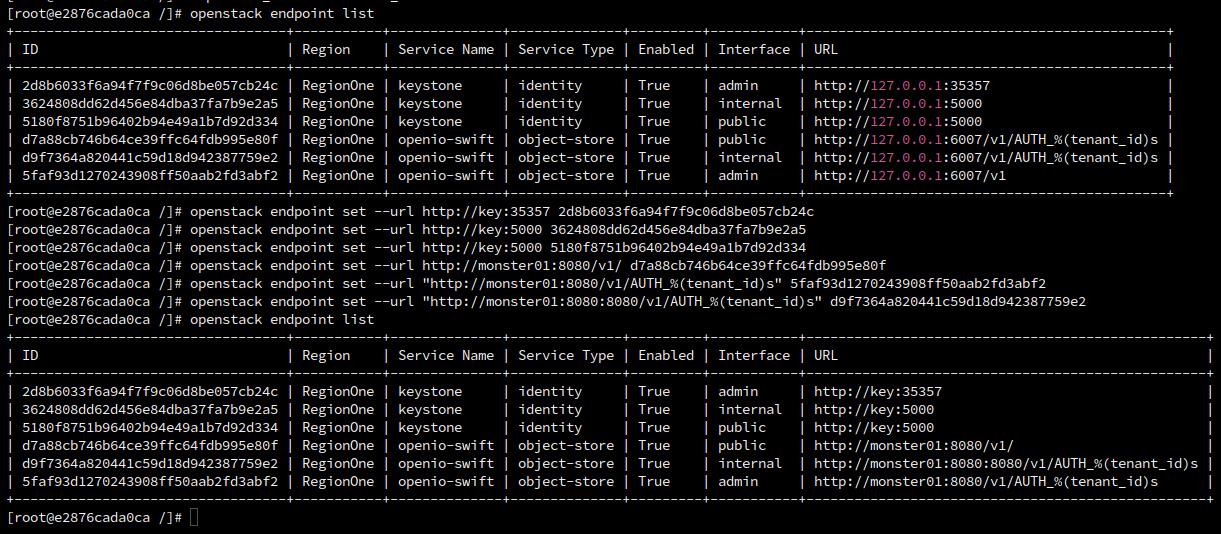Click the URL column header in second table

[x=826, y=355]
